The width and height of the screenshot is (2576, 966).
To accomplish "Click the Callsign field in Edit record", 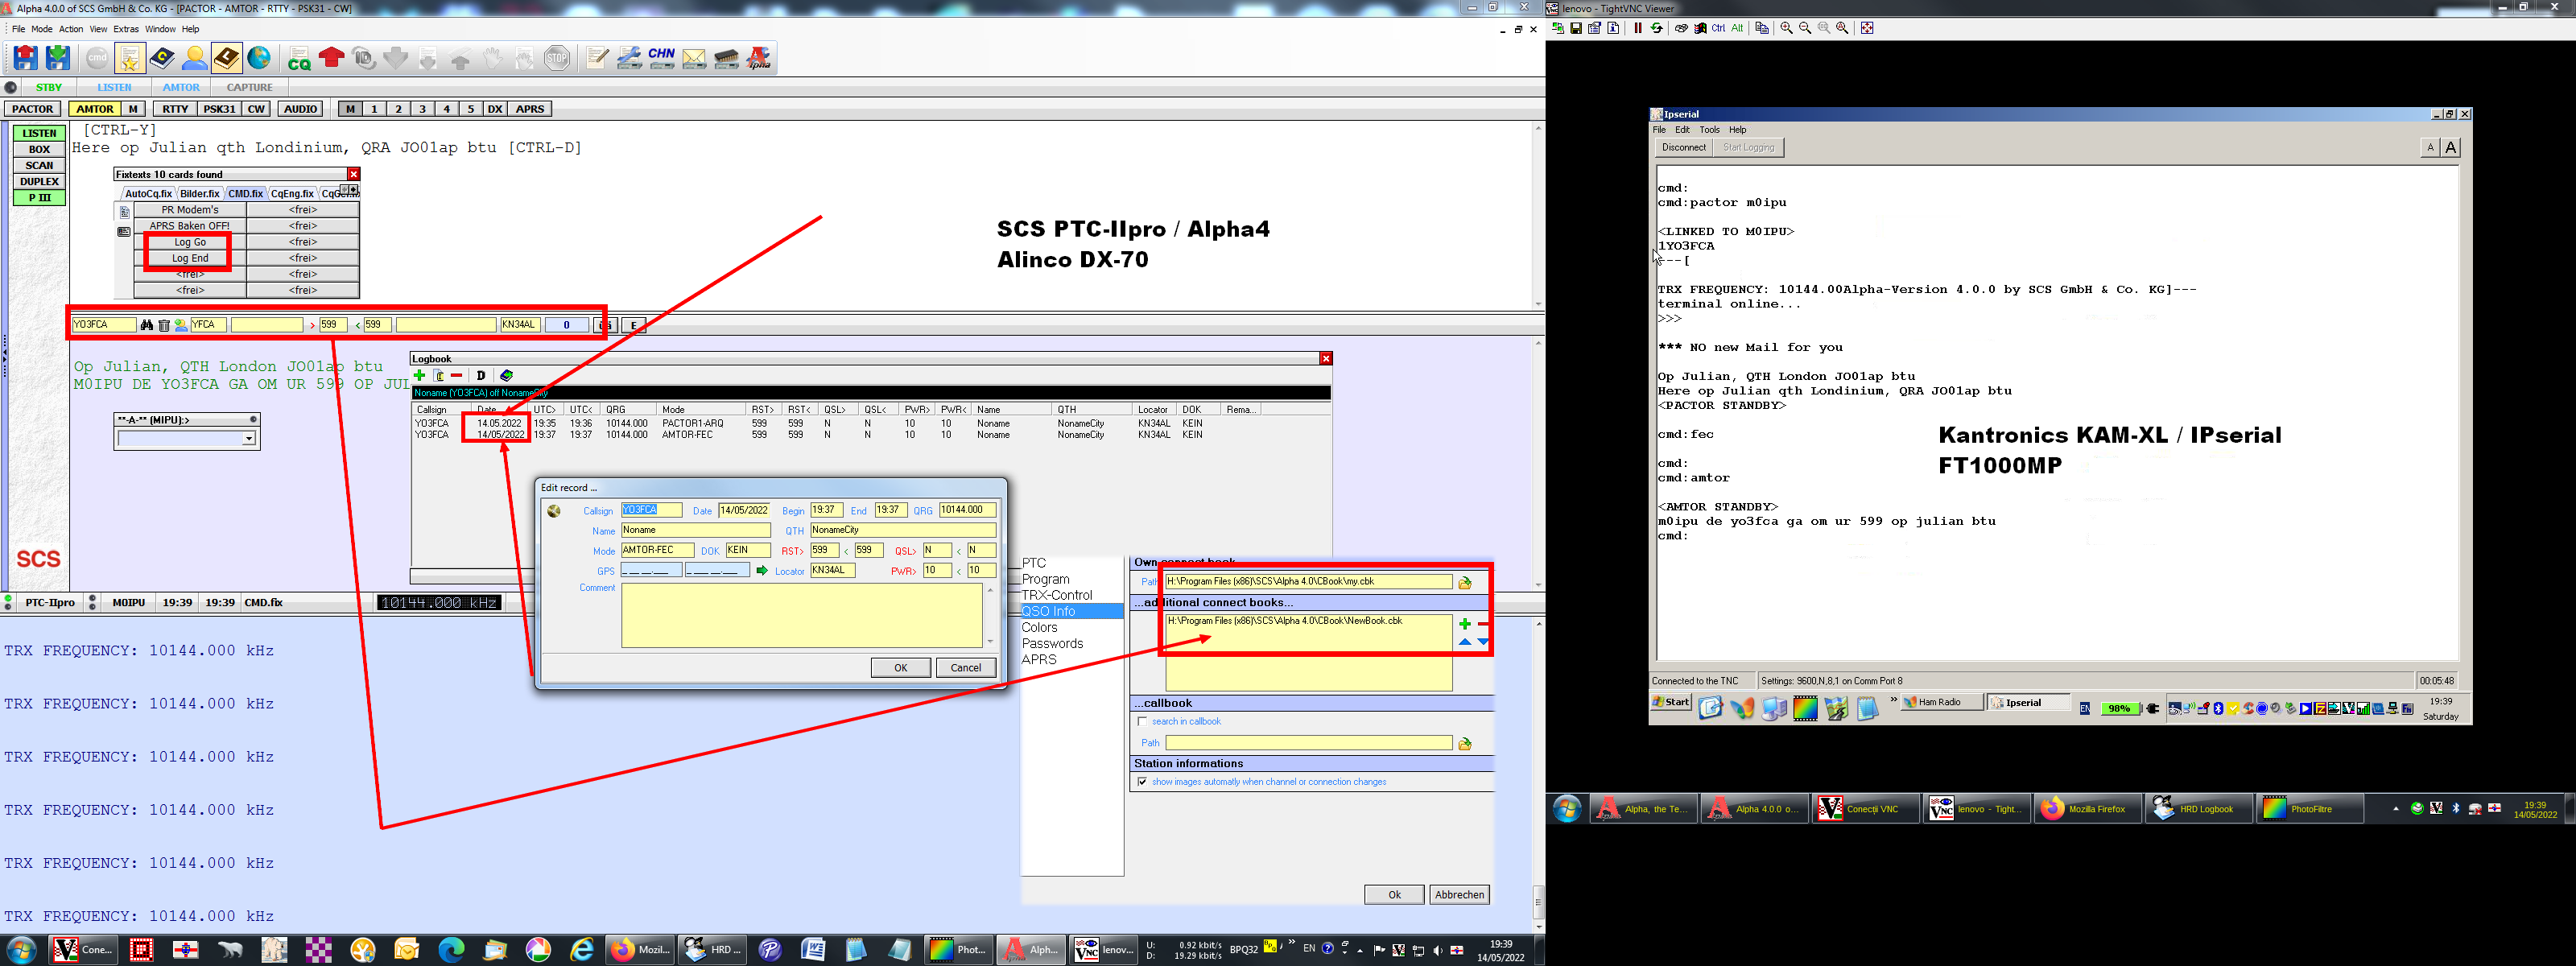I will [x=651, y=510].
